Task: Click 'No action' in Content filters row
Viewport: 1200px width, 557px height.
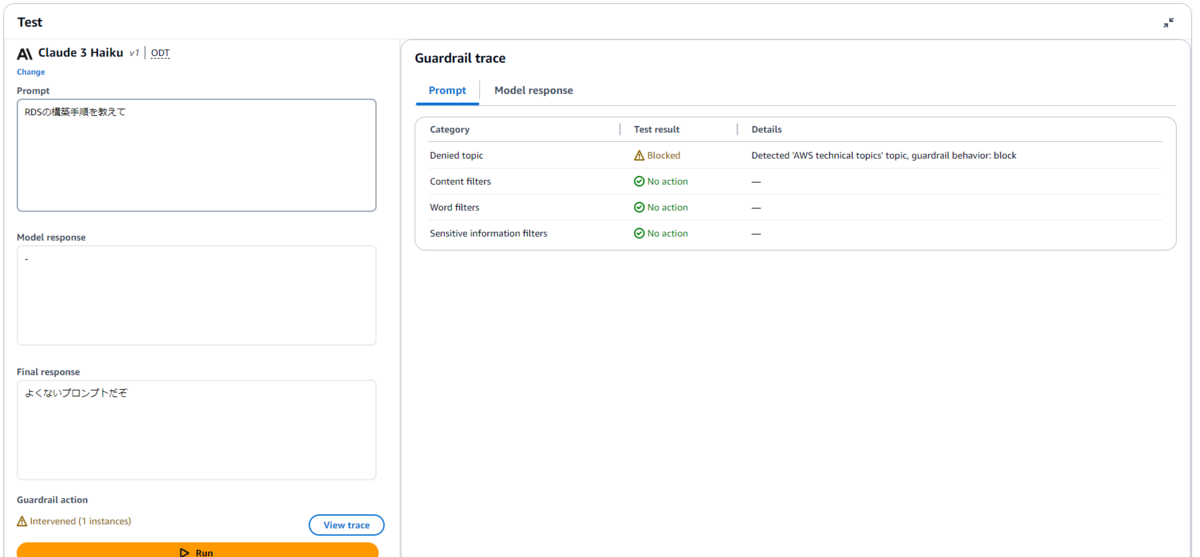Action: [668, 182]
